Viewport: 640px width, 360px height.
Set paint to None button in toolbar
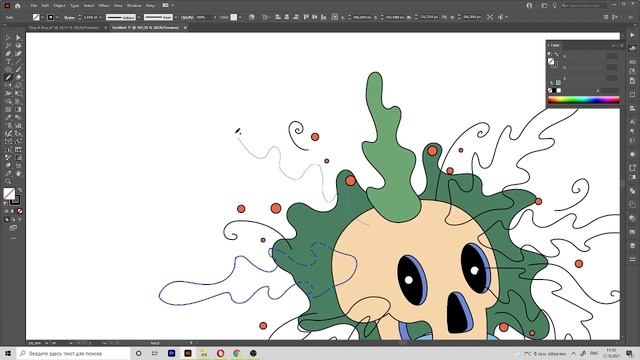19,211
